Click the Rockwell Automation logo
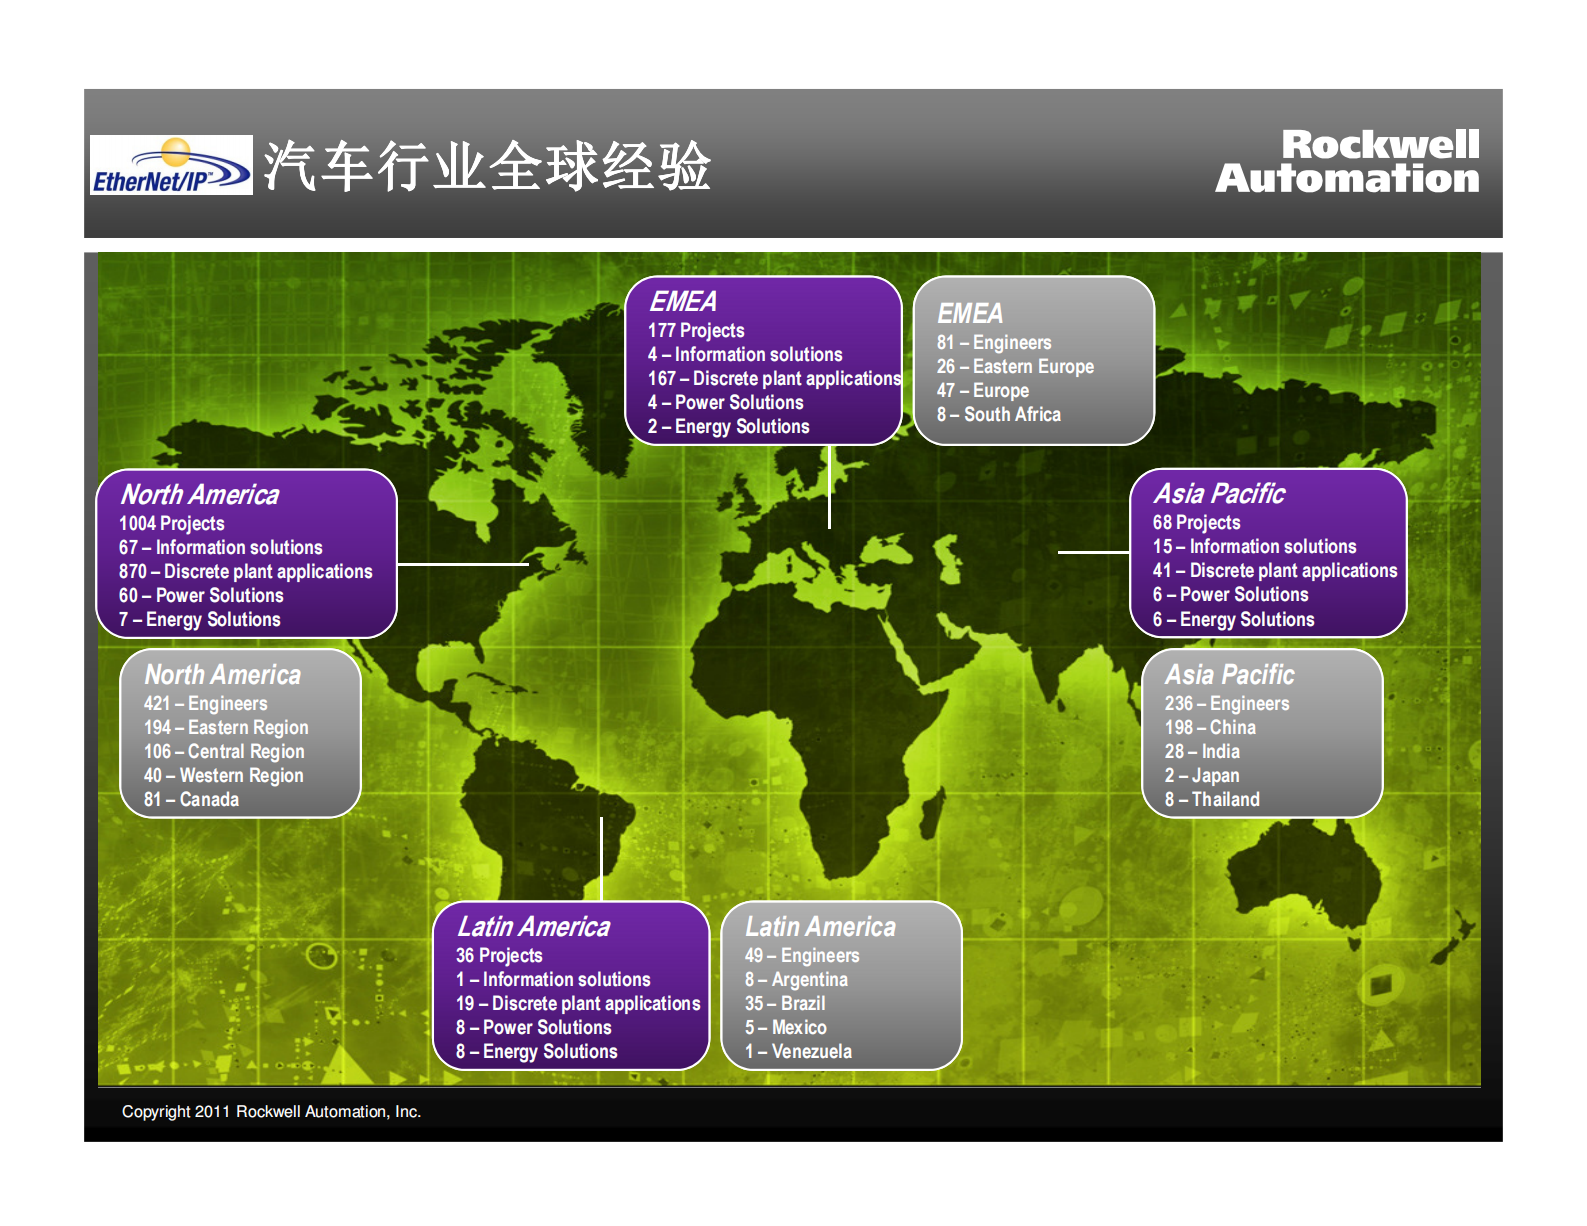Image resolution: width=1587 pixels, height=1226 pixels. [1347, 162]
